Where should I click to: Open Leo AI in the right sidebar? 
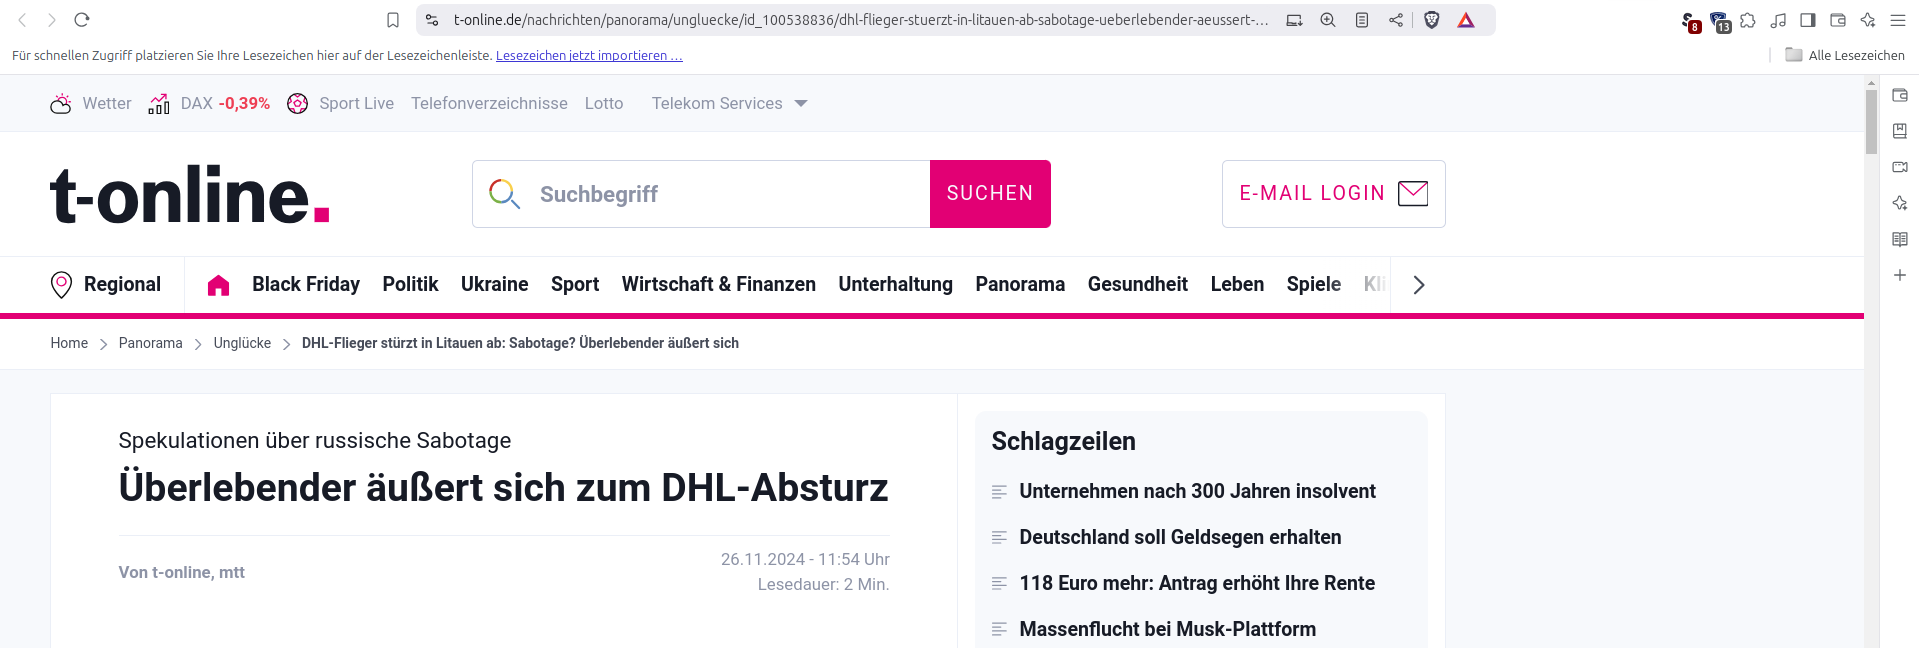tap(1900, 203)
